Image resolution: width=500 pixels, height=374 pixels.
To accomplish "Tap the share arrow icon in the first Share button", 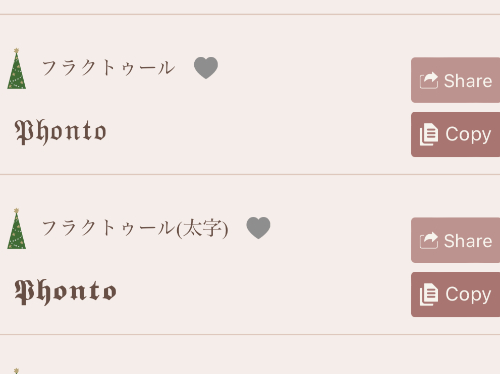I will point(429,80).
